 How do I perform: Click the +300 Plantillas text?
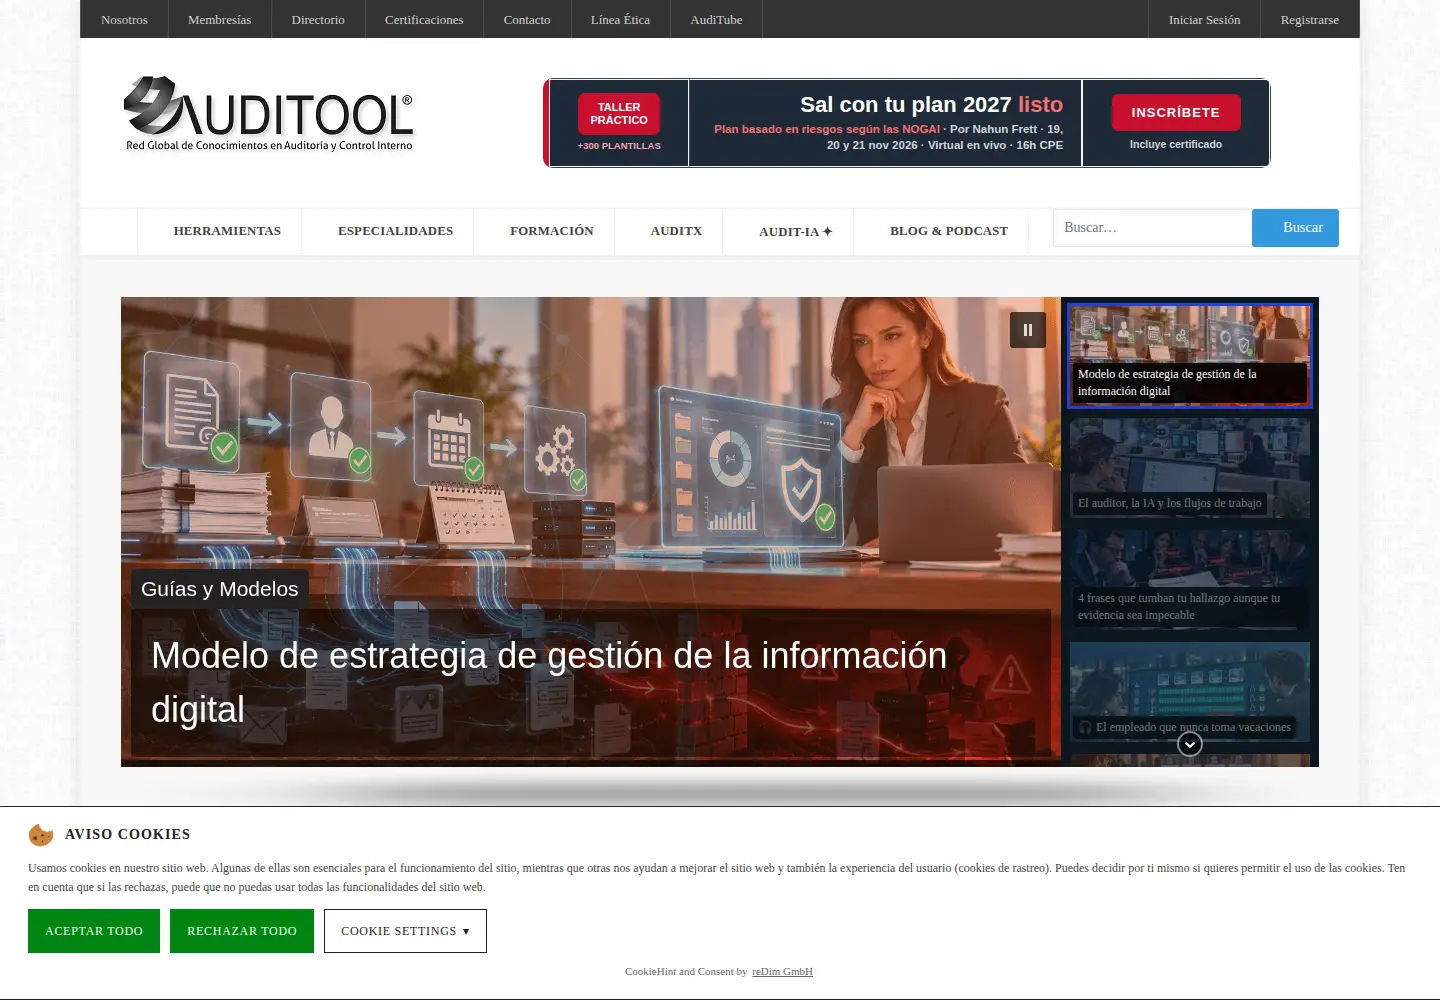619,146
